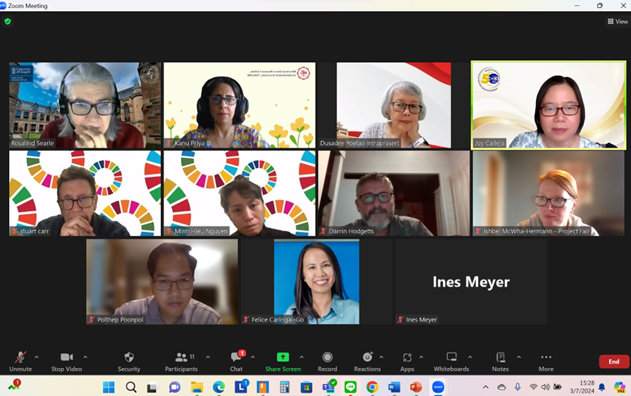Select the Ines Meyer name tile
The image size is (631, 396).
[x=471, y=282]
